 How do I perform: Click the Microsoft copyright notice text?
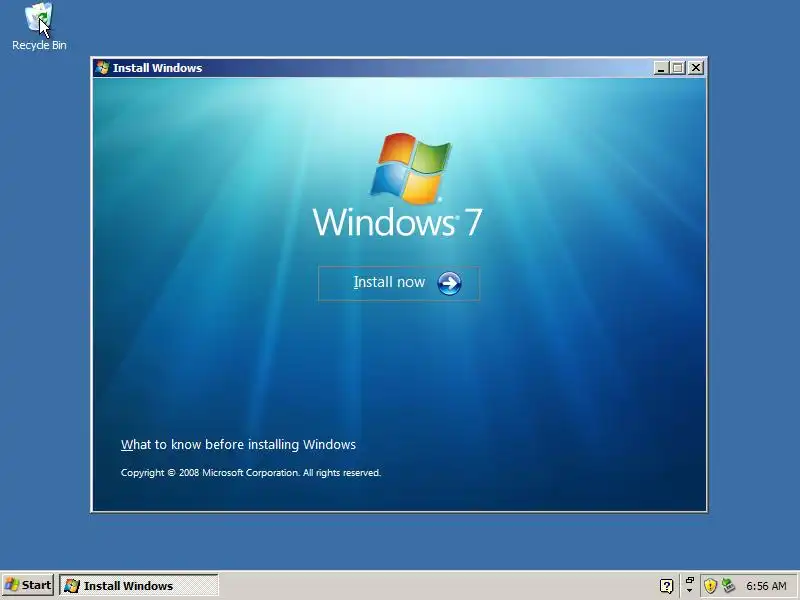tap(251, 473)
